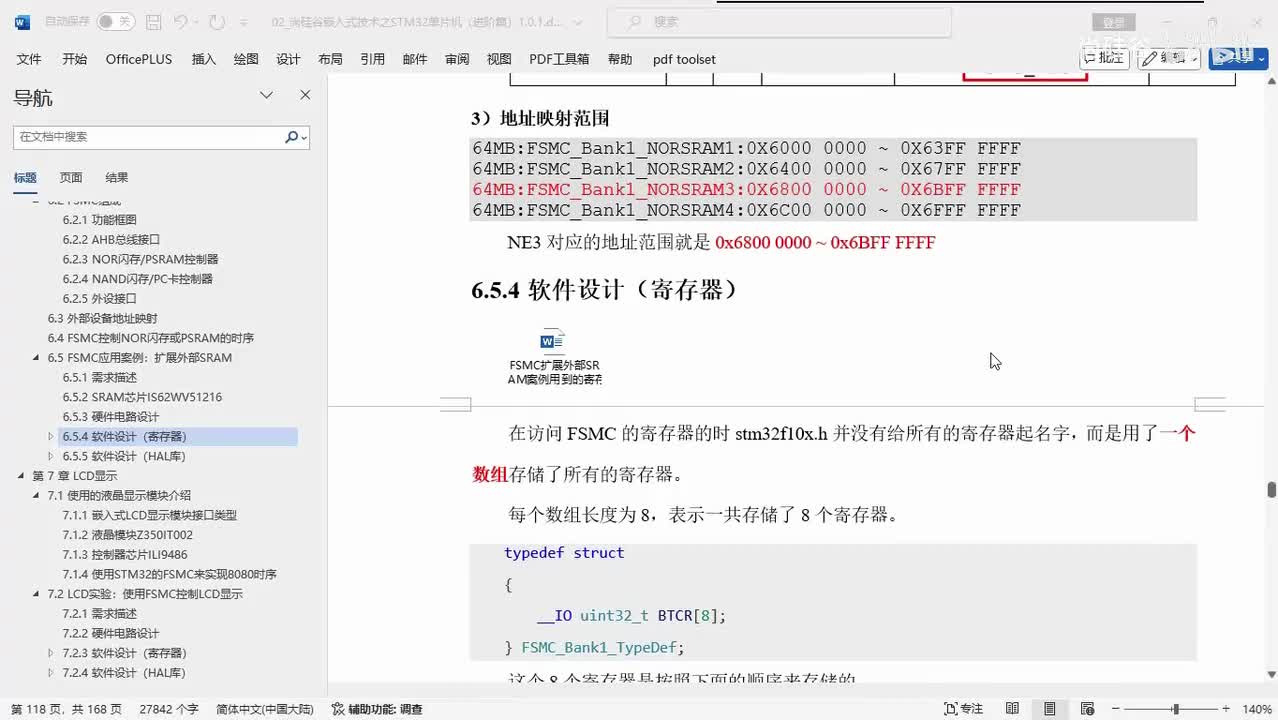Click the 辅助功能 accessibility checker status

pos(377,709)
